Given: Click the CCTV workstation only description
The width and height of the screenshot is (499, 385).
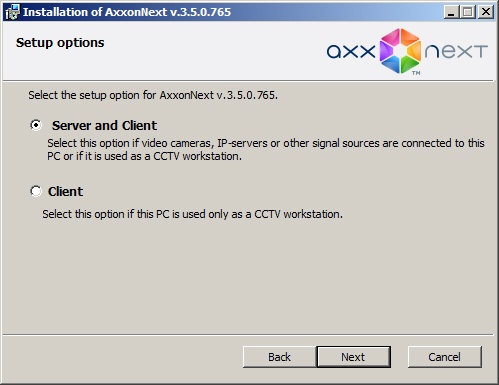Looking at the screenshot, I should point(192,214).
